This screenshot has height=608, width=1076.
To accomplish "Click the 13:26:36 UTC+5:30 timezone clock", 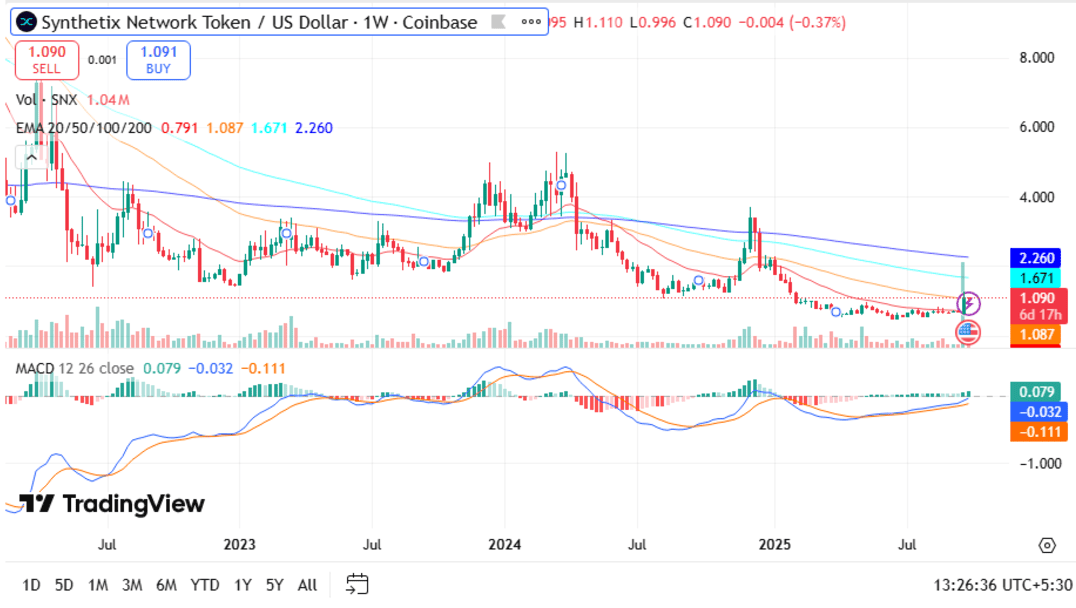I will point(1002,585).
